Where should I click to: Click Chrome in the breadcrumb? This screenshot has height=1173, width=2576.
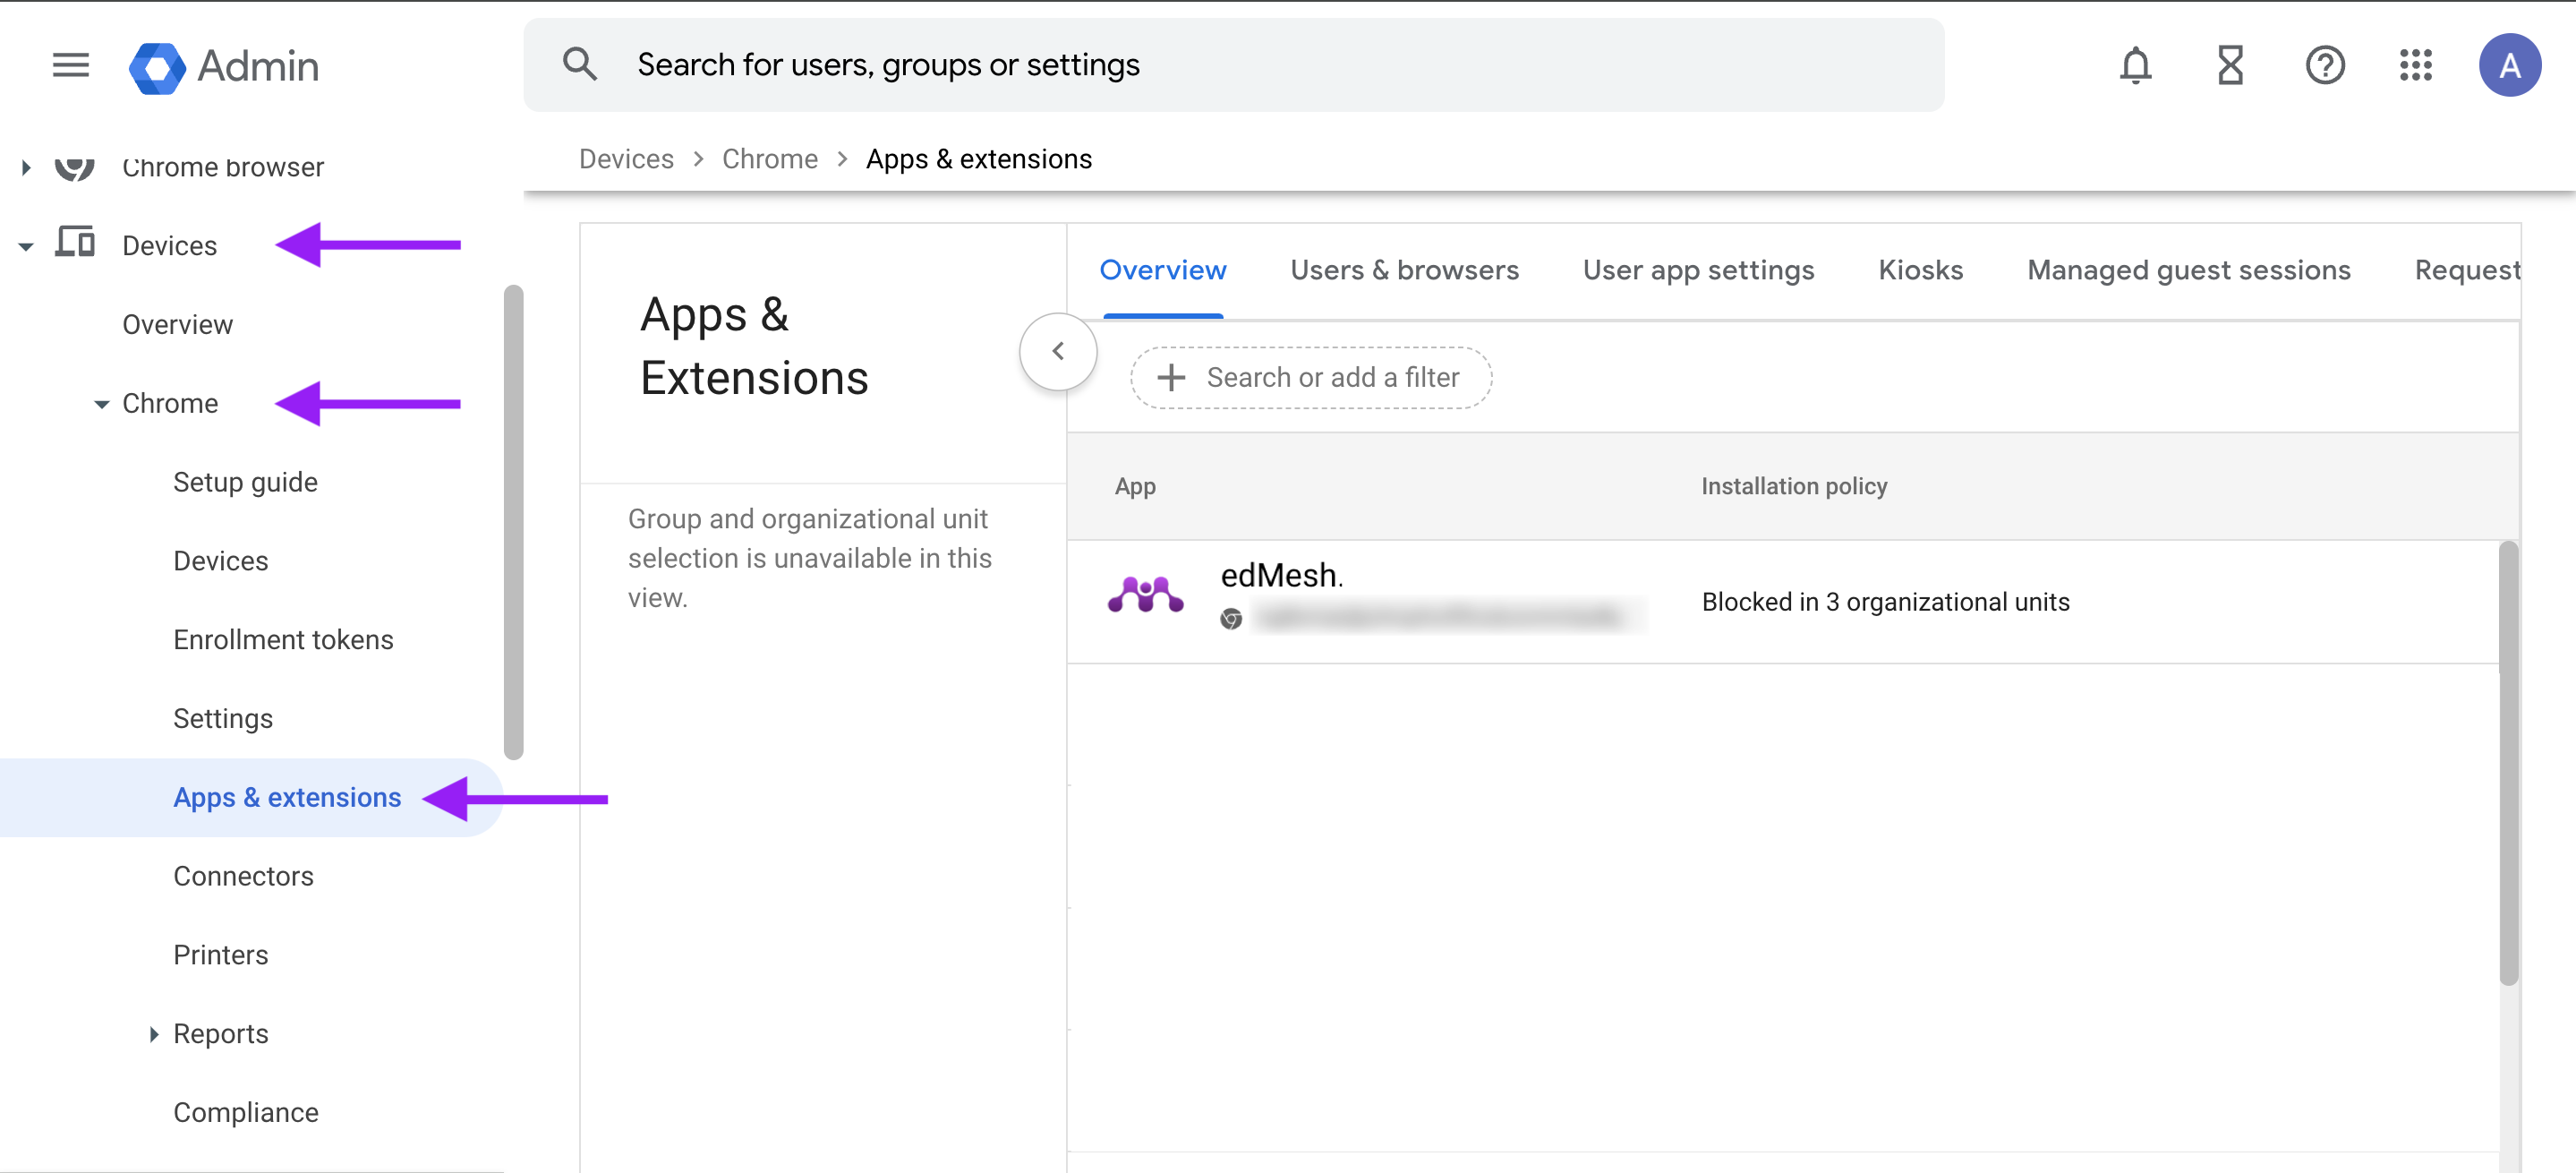pyautogui.click(x=770, y=159)
